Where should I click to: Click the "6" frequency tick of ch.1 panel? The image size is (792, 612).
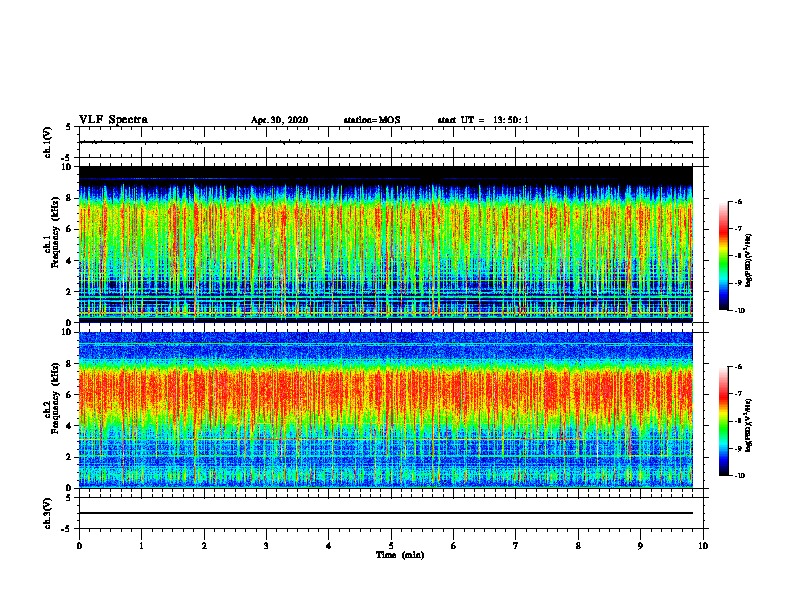click(x=69, y=229)
